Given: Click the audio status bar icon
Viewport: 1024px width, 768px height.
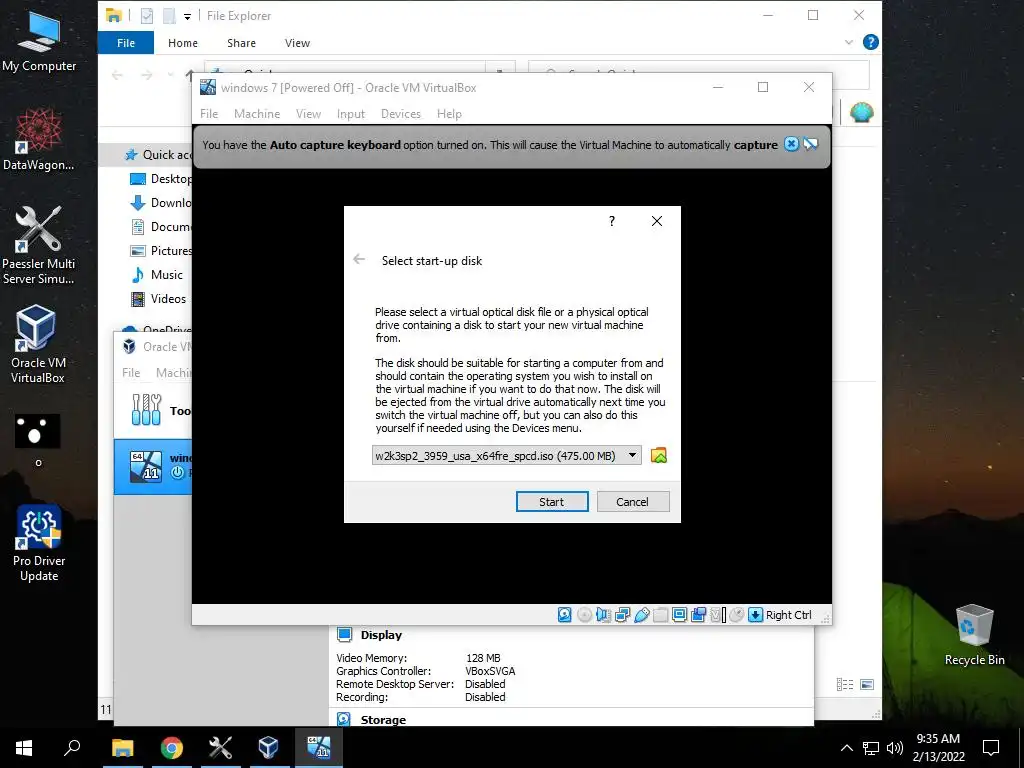Looking at the screenshot, I should pyautogui.click(x=603, y=615).
